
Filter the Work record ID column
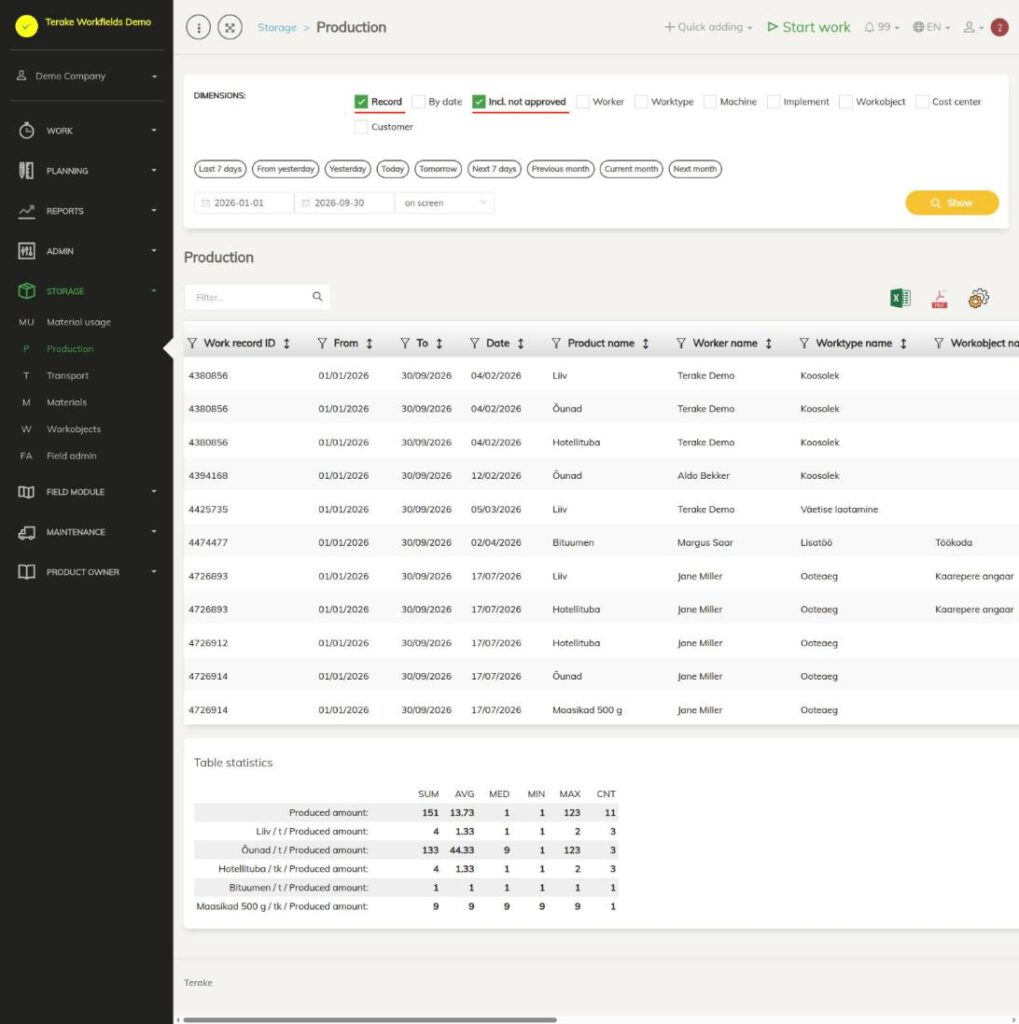(x=193, y=344)
